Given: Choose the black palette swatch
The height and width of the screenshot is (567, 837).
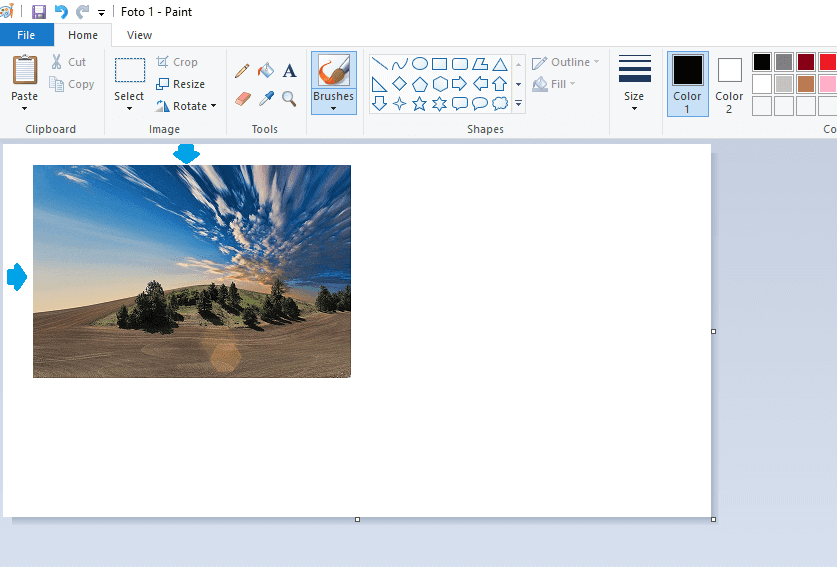Looking at the screenshot, I should tap(762, 62).
